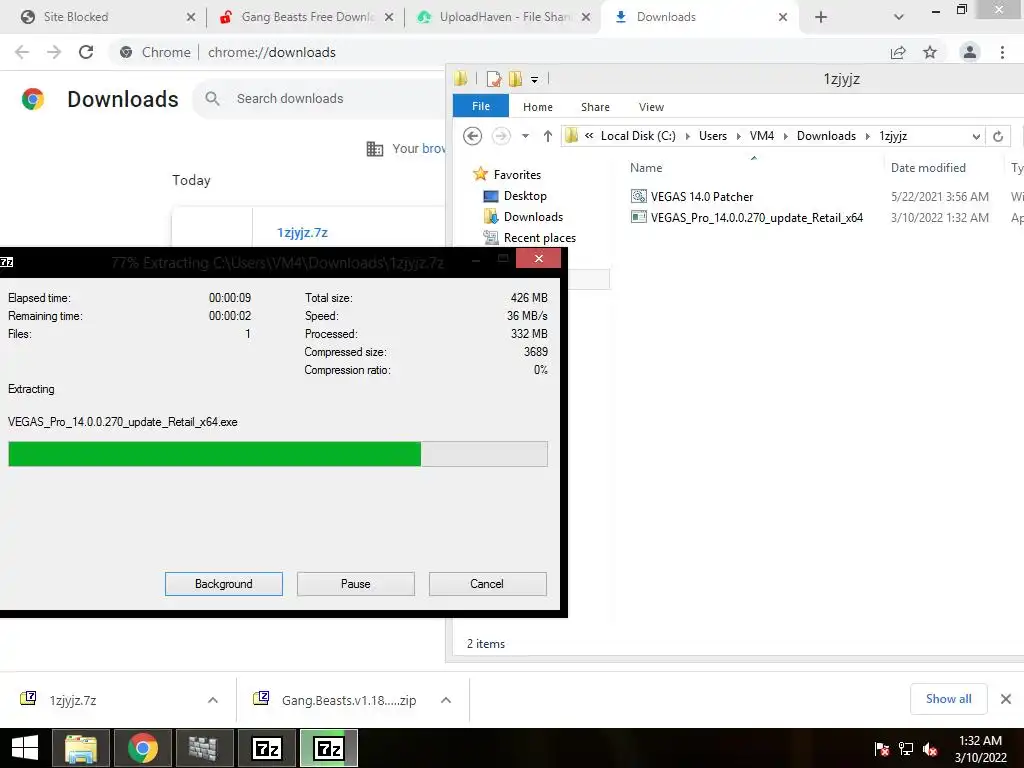1024x768 pixels.
Task: Expand the address bar history dropdown
Action: [976, 136]
